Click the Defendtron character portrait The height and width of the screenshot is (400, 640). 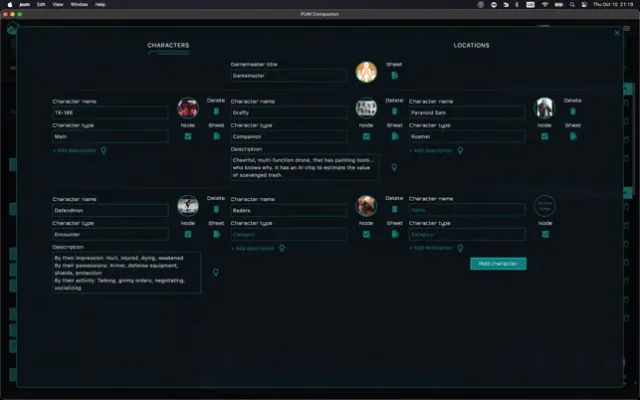[x=188, y=205]
